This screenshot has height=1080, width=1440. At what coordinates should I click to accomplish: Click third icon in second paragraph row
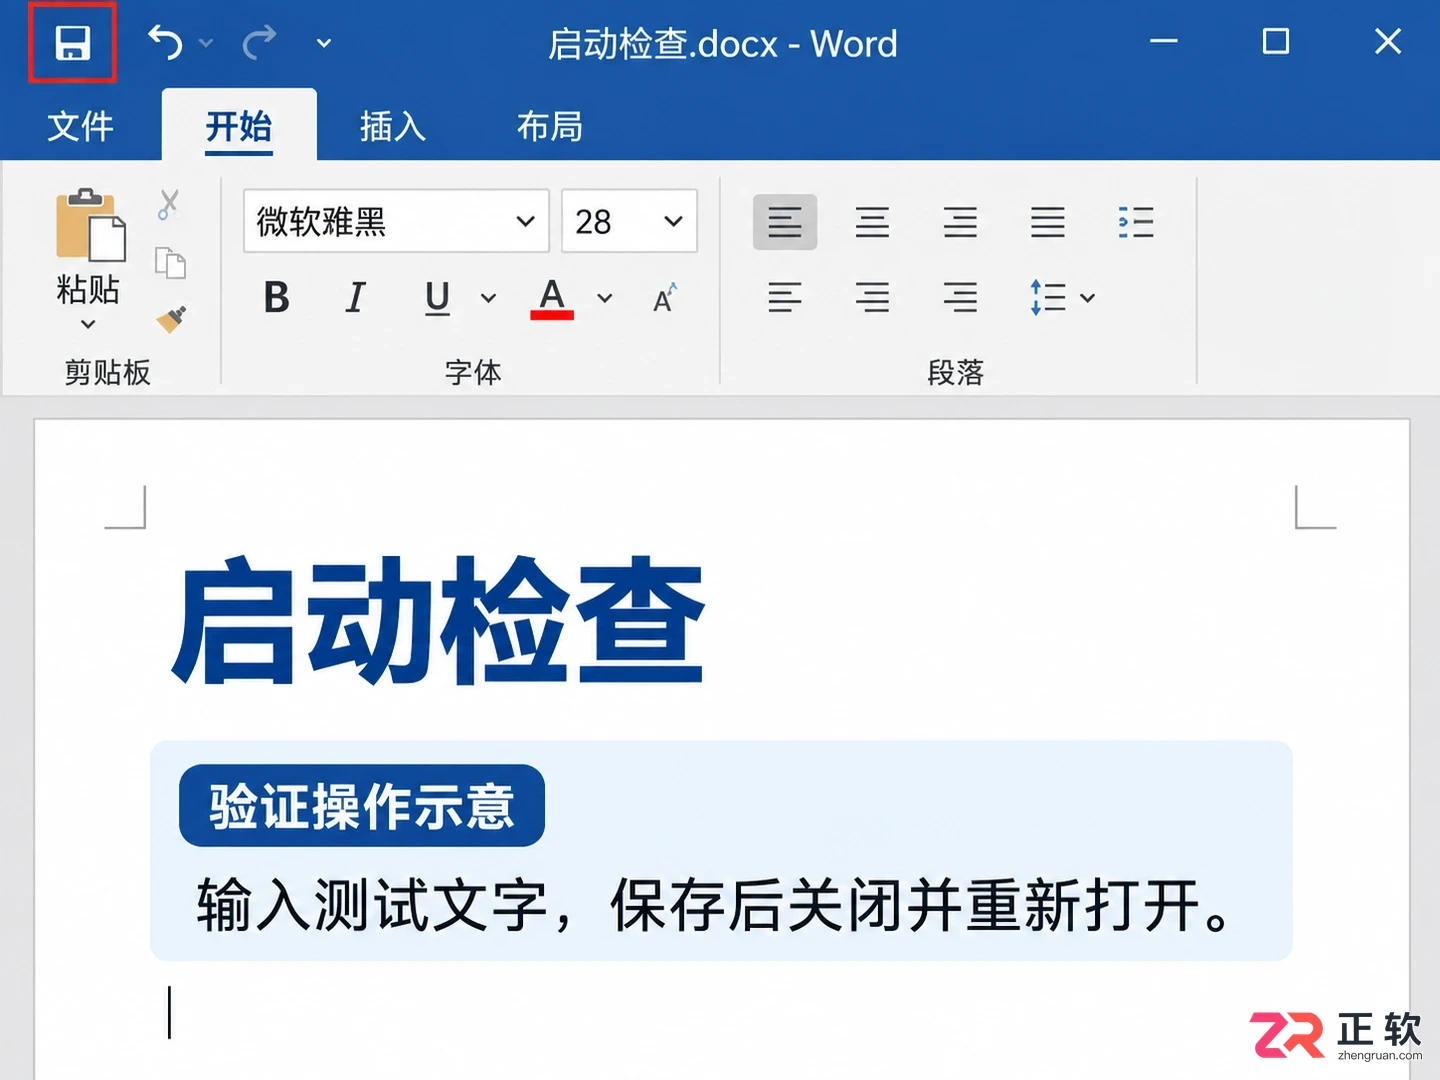[x=960, y=298]
